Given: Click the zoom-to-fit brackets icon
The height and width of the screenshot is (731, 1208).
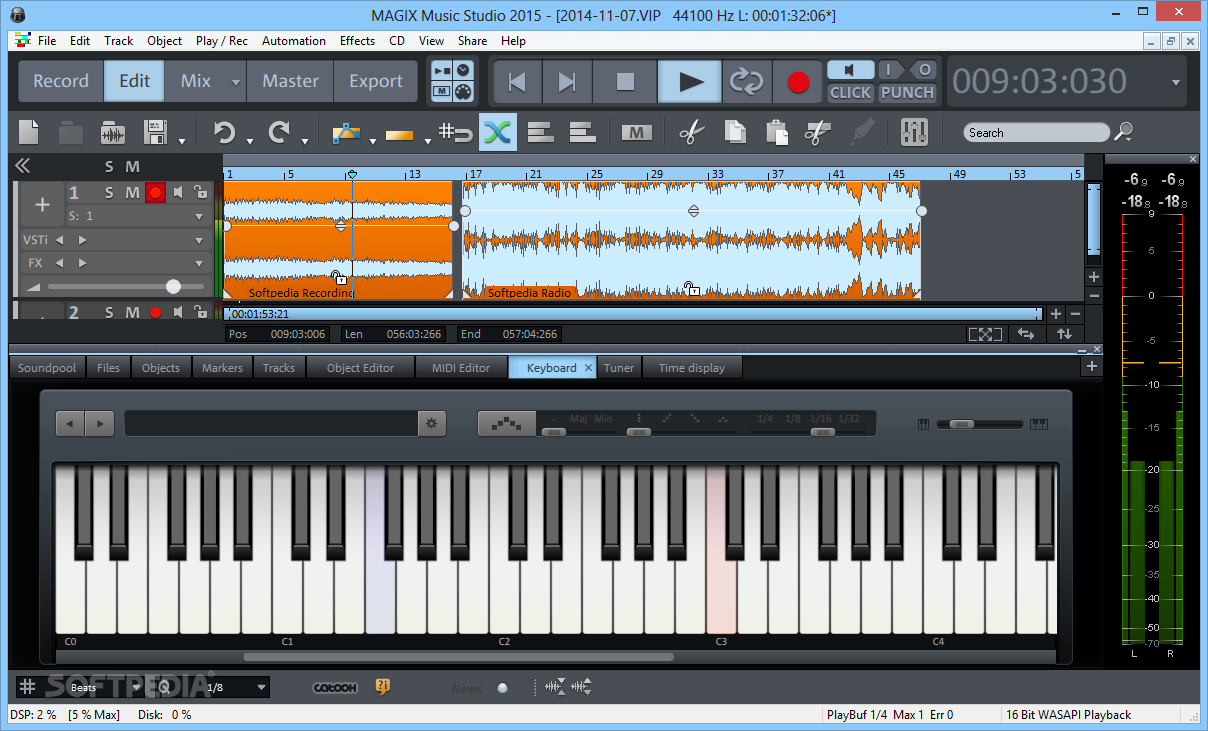Looking at the screenshot, I should pos(985,334).
